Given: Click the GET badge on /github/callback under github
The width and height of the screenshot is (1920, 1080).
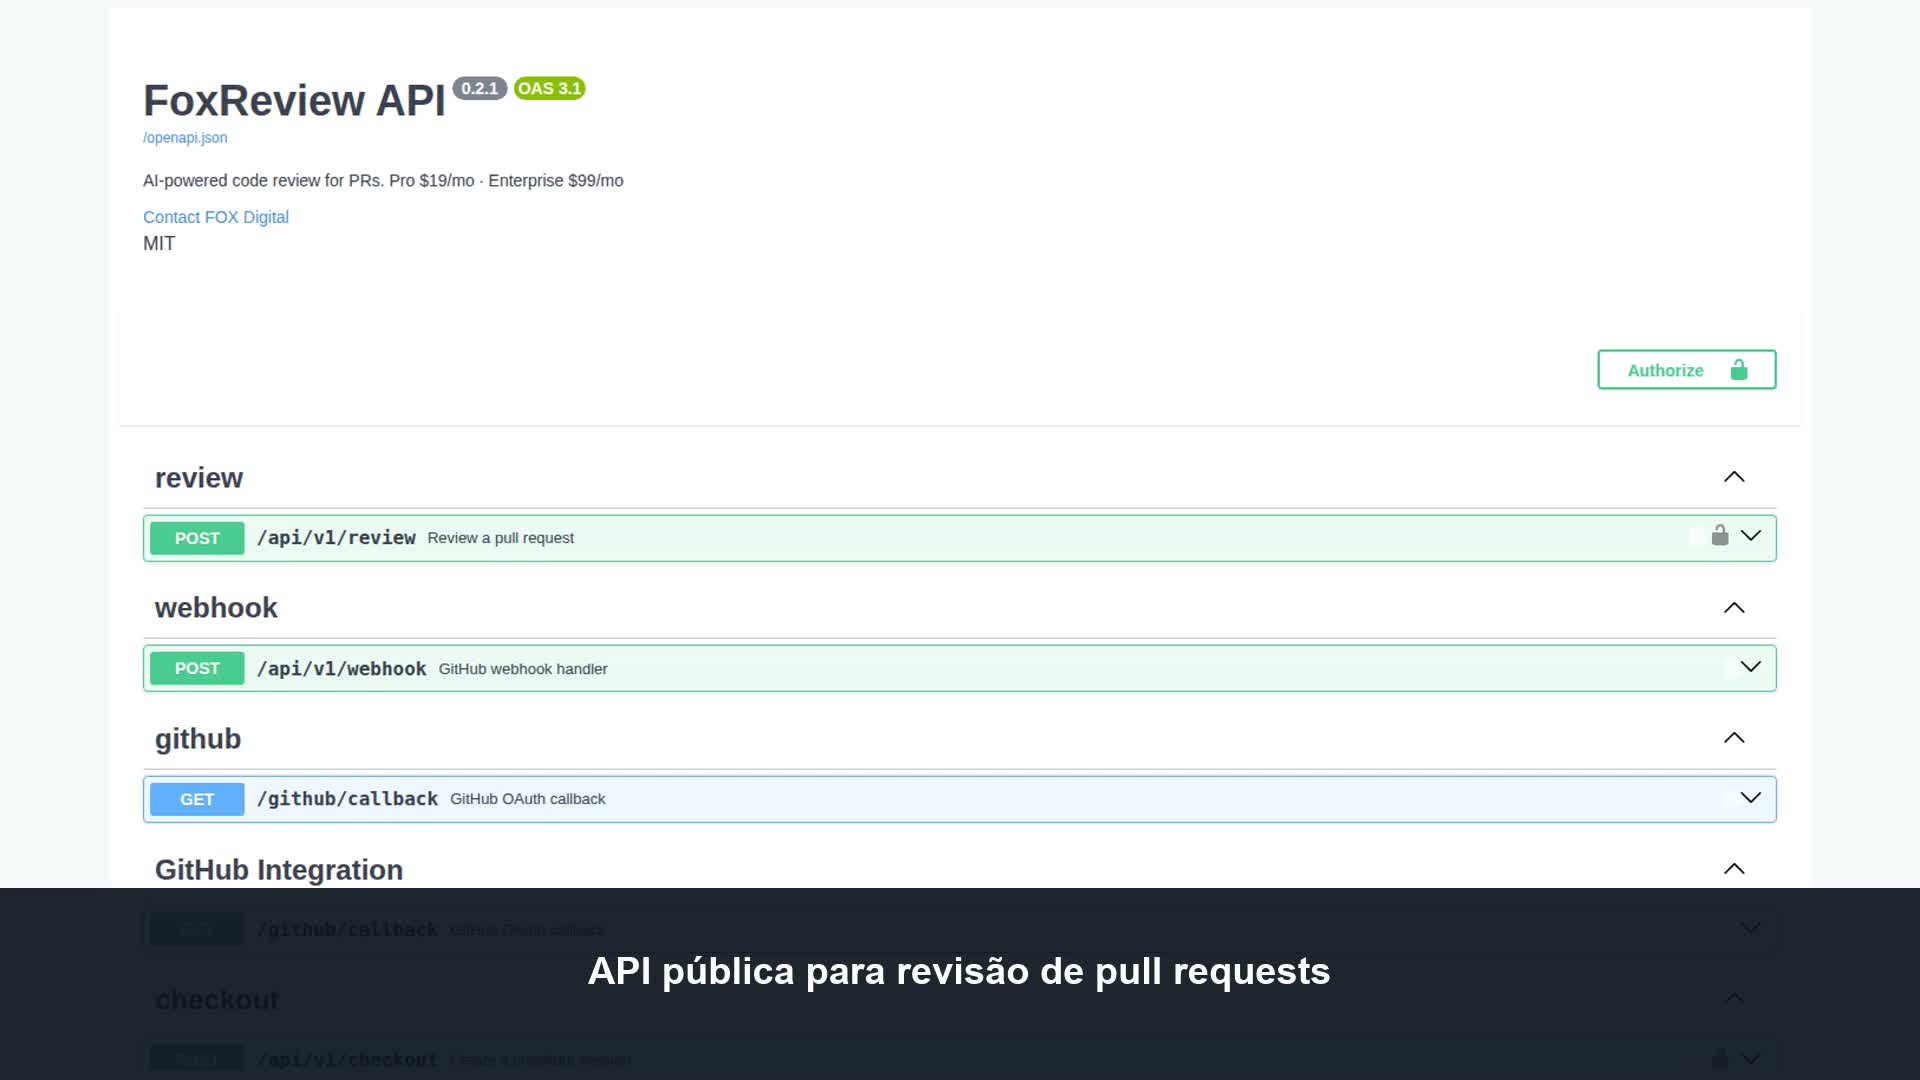Looking at the screenshot, I should 197,799.
